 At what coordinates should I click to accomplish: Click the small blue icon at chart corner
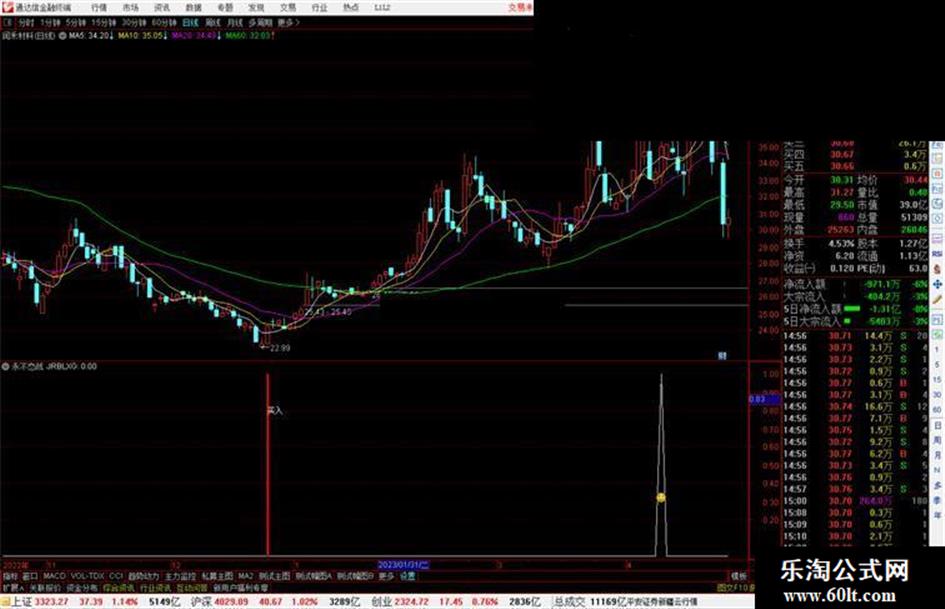723,356
